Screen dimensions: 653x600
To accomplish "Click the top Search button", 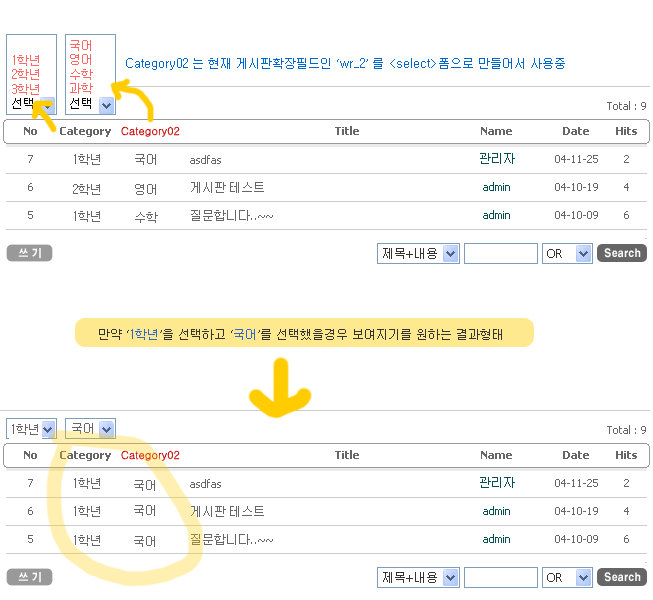I will 622,253.
